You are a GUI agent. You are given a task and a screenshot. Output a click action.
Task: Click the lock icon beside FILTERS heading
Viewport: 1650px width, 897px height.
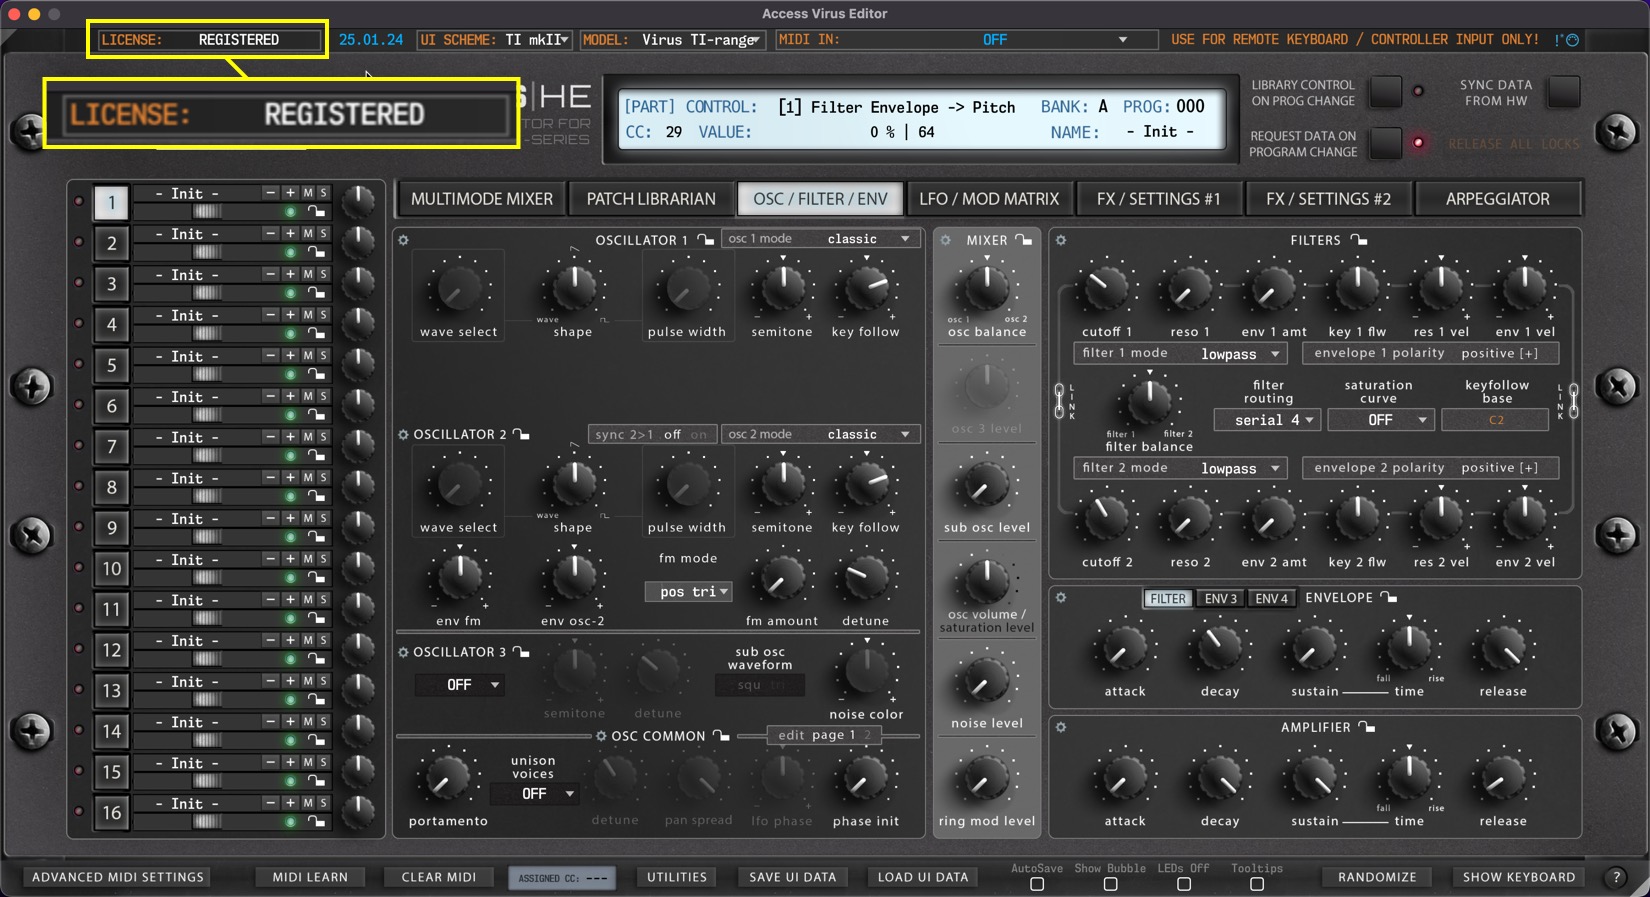click(x=1359, y=240)
